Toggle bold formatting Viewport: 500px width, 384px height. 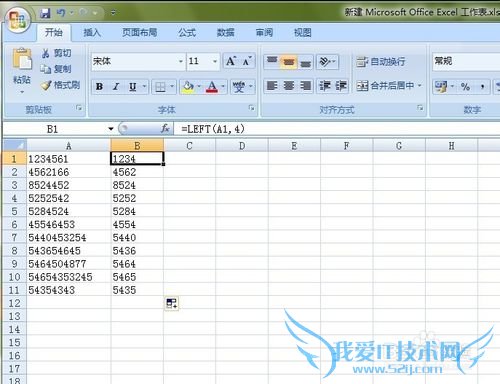point(99,87)
